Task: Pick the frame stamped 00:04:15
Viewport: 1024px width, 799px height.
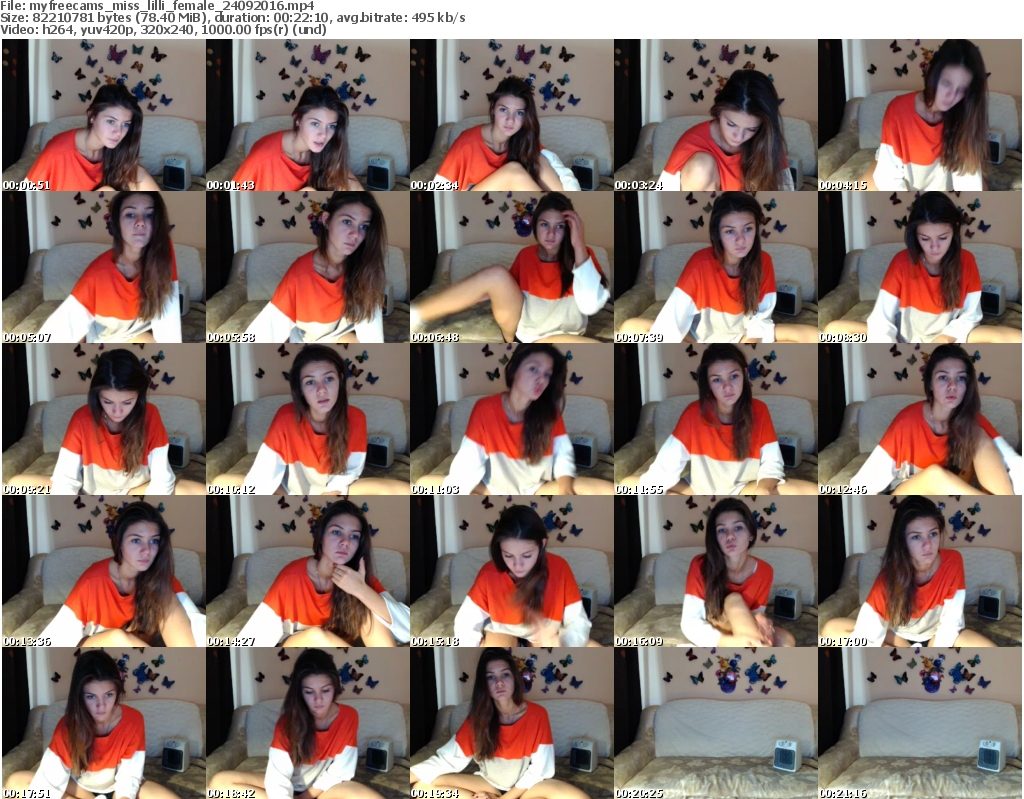Action: (x=919, y=116)
